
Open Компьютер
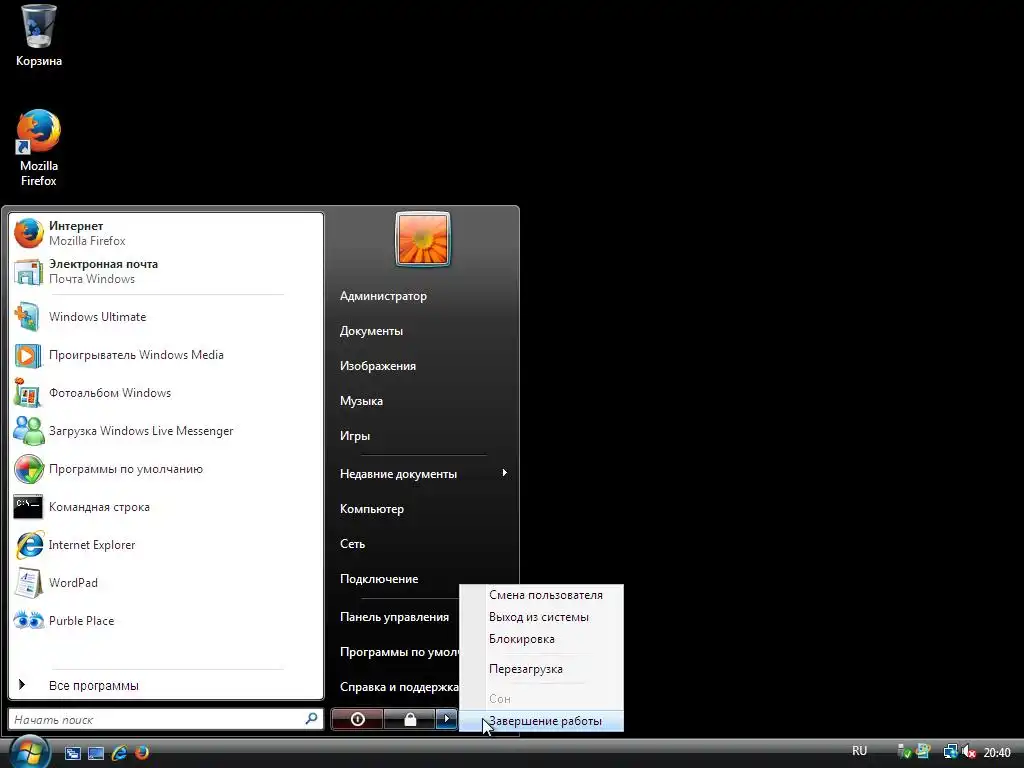pos(423,509)
